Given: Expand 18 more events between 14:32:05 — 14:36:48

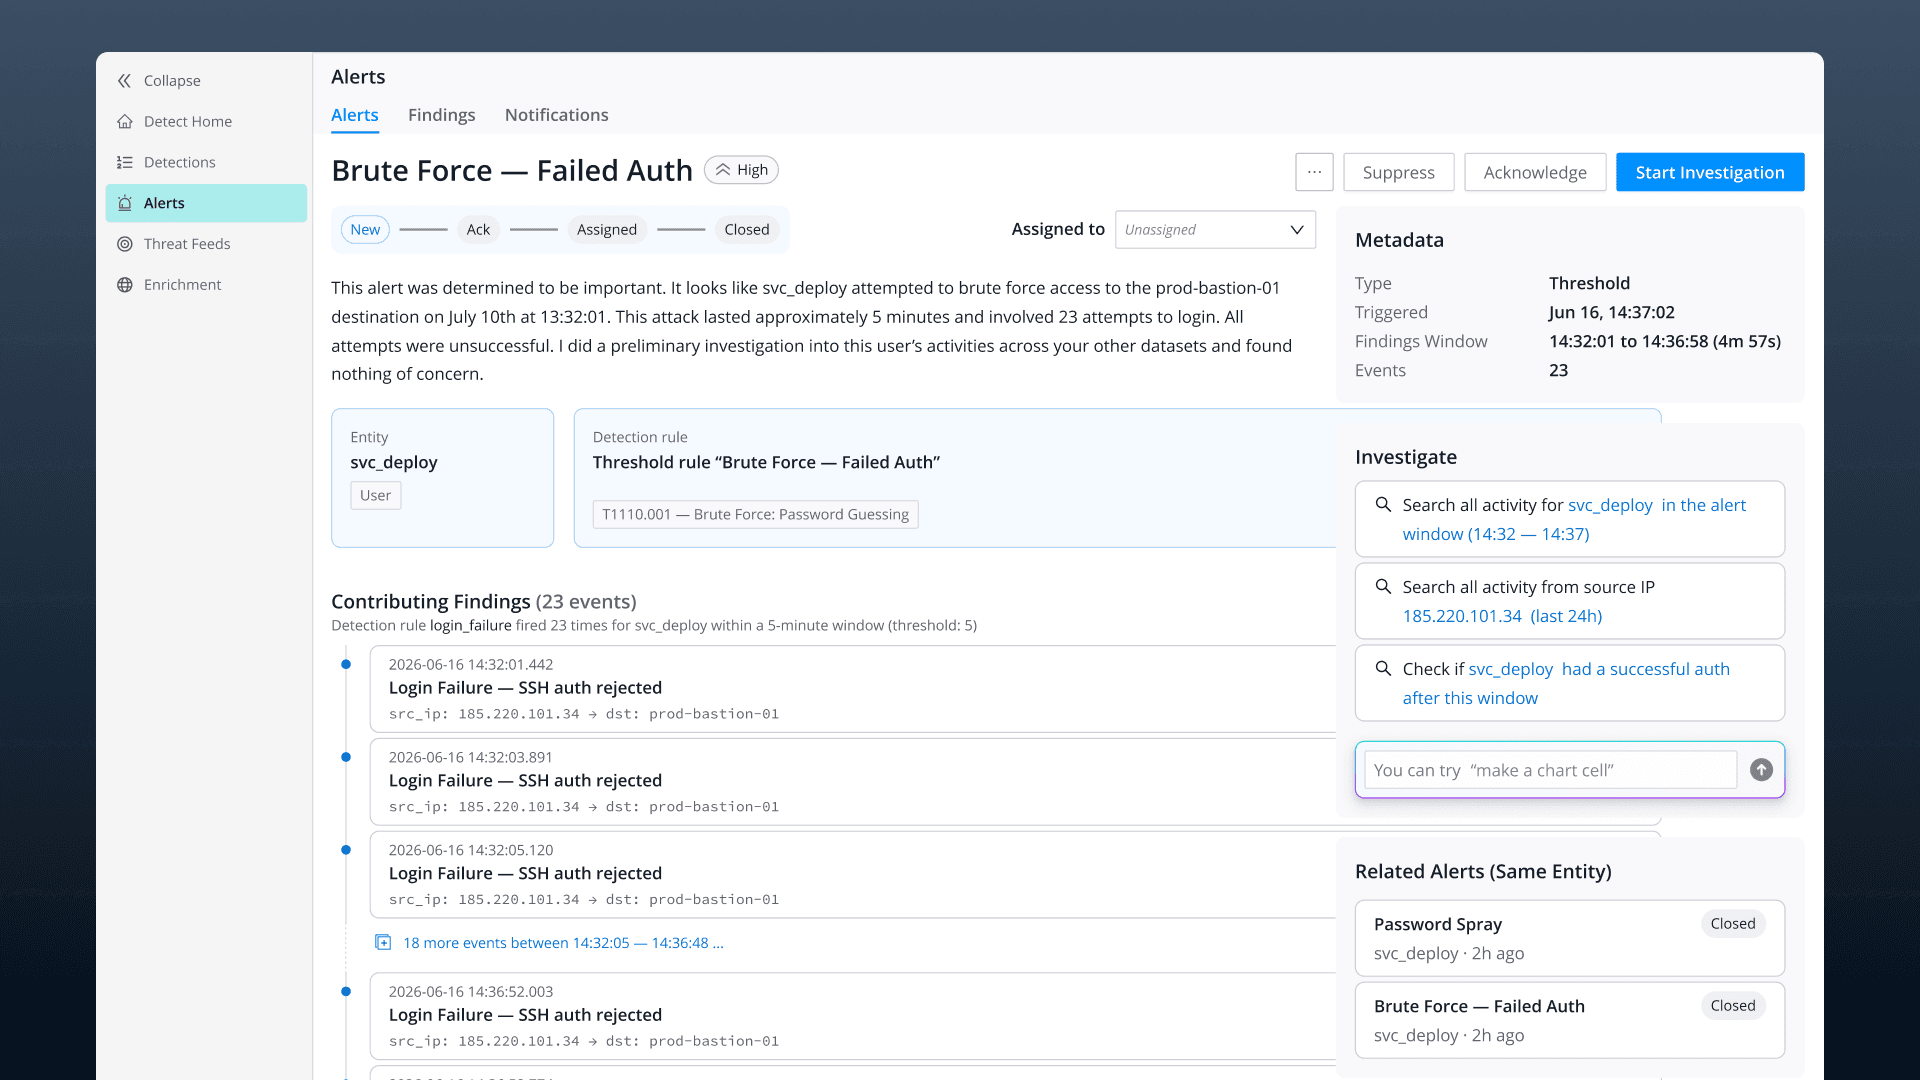Looking at the screenshot, I should coord(563,943).
